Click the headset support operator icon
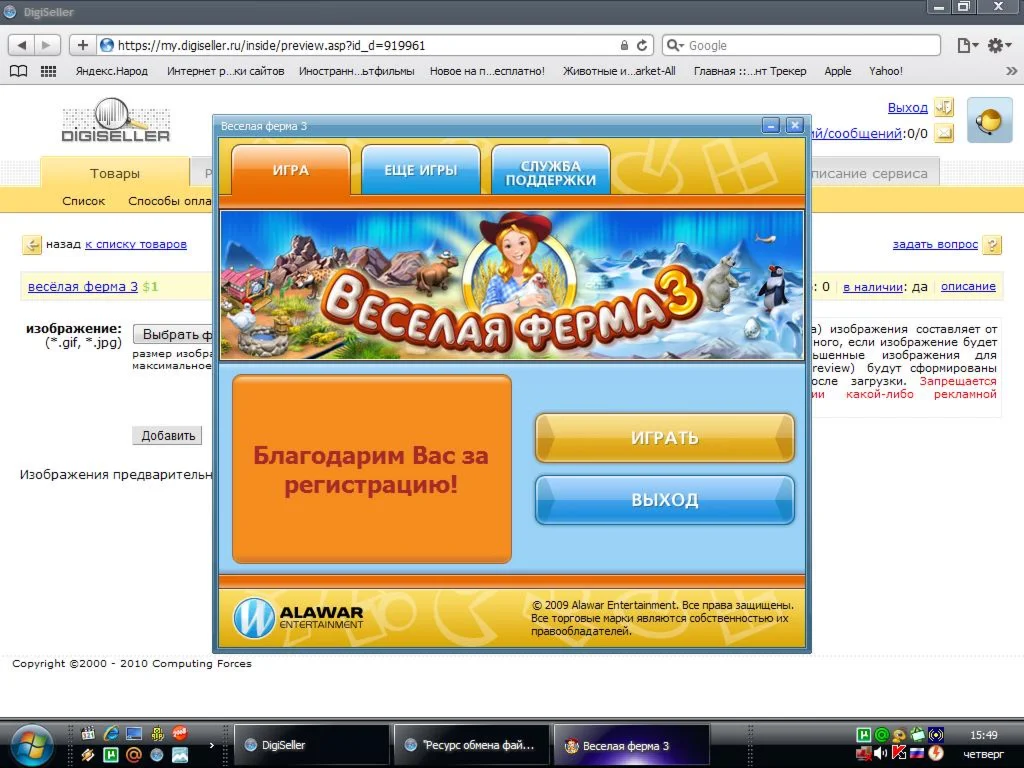This screenshot has height=768, width=1024. 989,120
